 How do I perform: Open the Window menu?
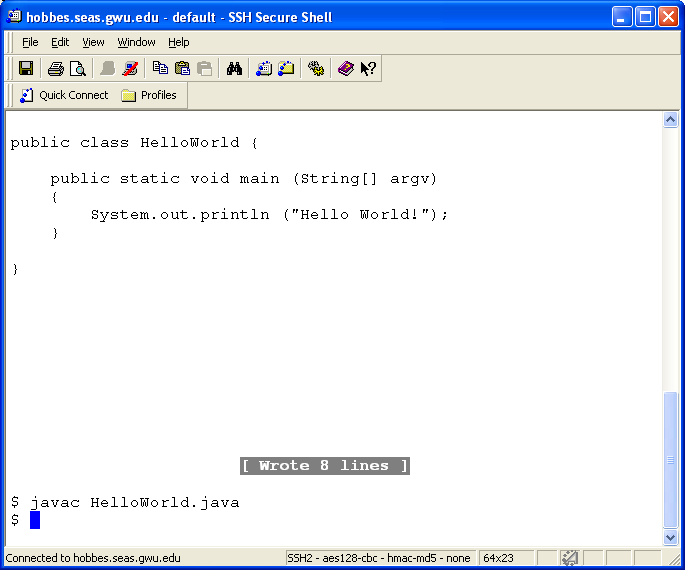[x=136, y=42]
